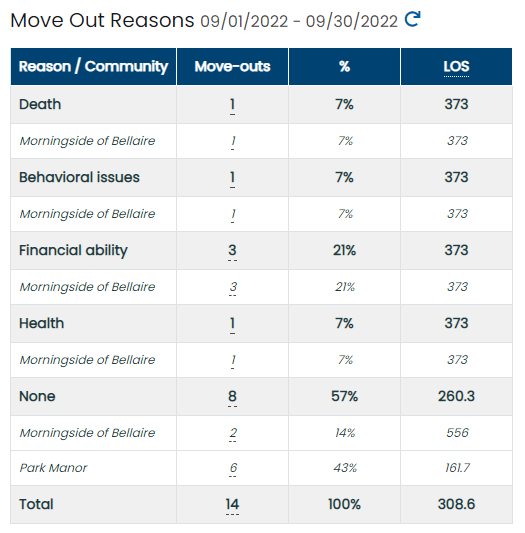The height and width of the screenshot is (533, 525).
Task: Click Morningside of Bellaire count 3 under Financial ability
Action: tap(233, 287)
